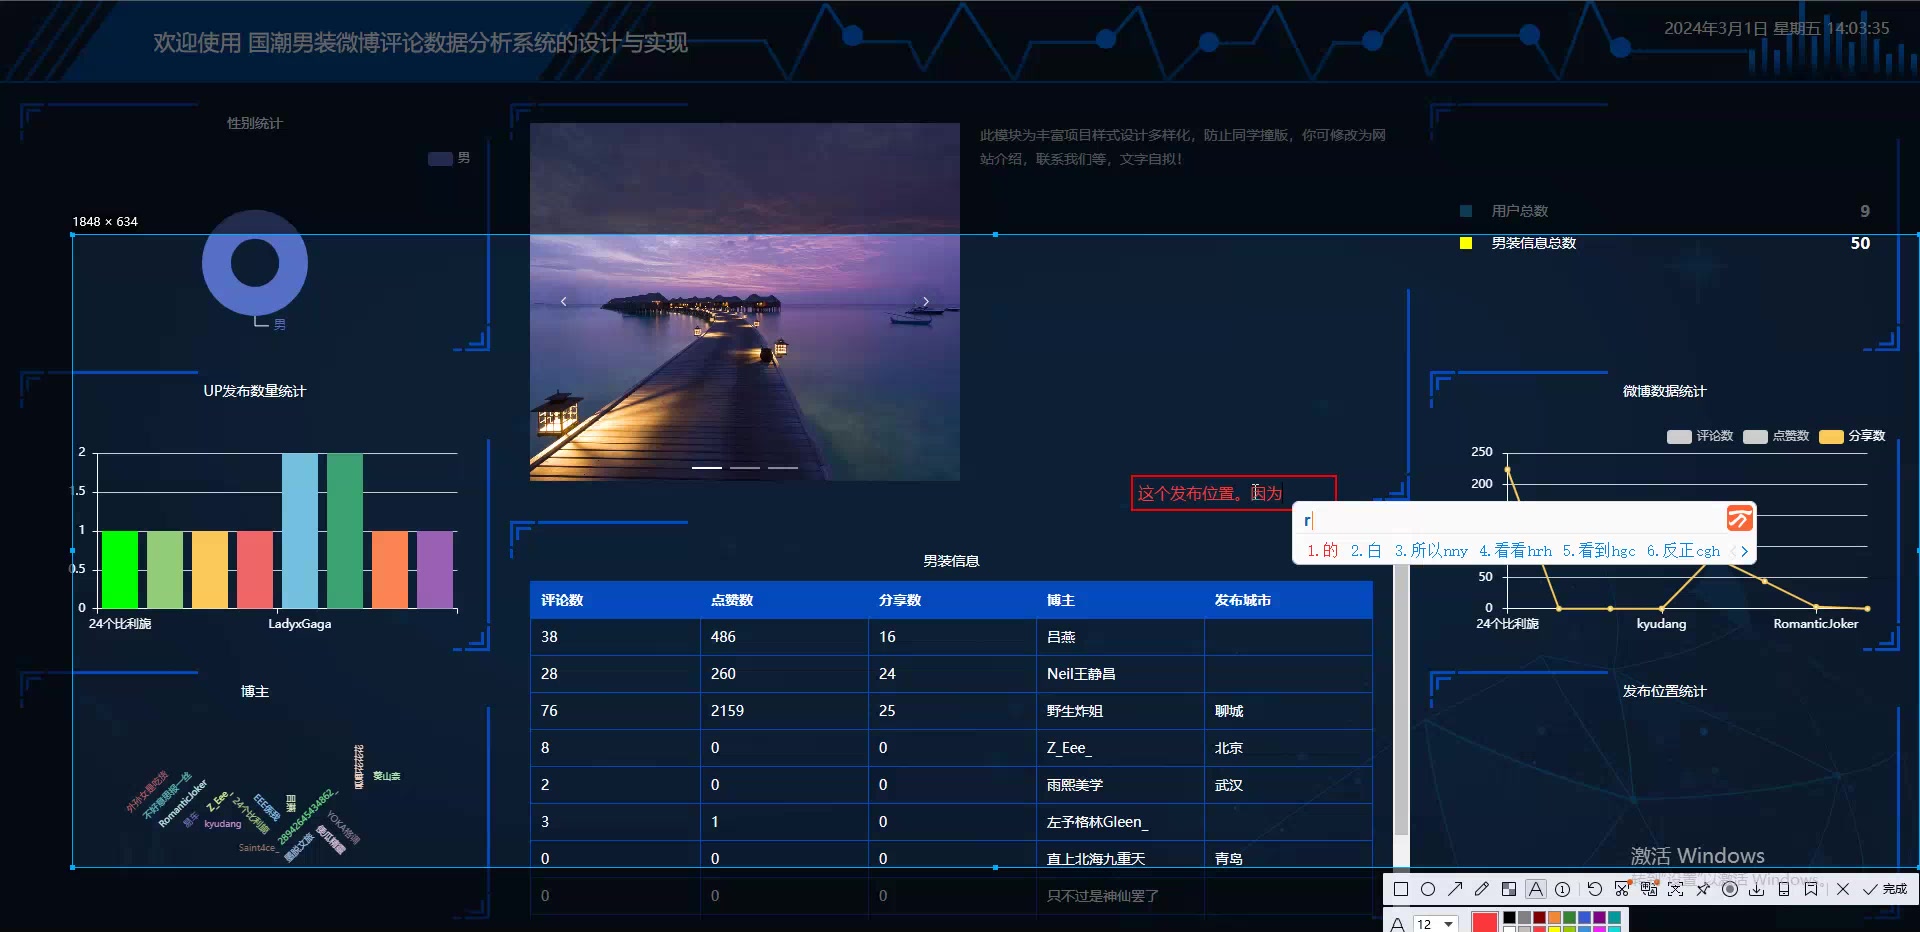Viewport: 1920px width, 932px height.
Task: Pick the orange color swatch
Action: coord(1554,917)
